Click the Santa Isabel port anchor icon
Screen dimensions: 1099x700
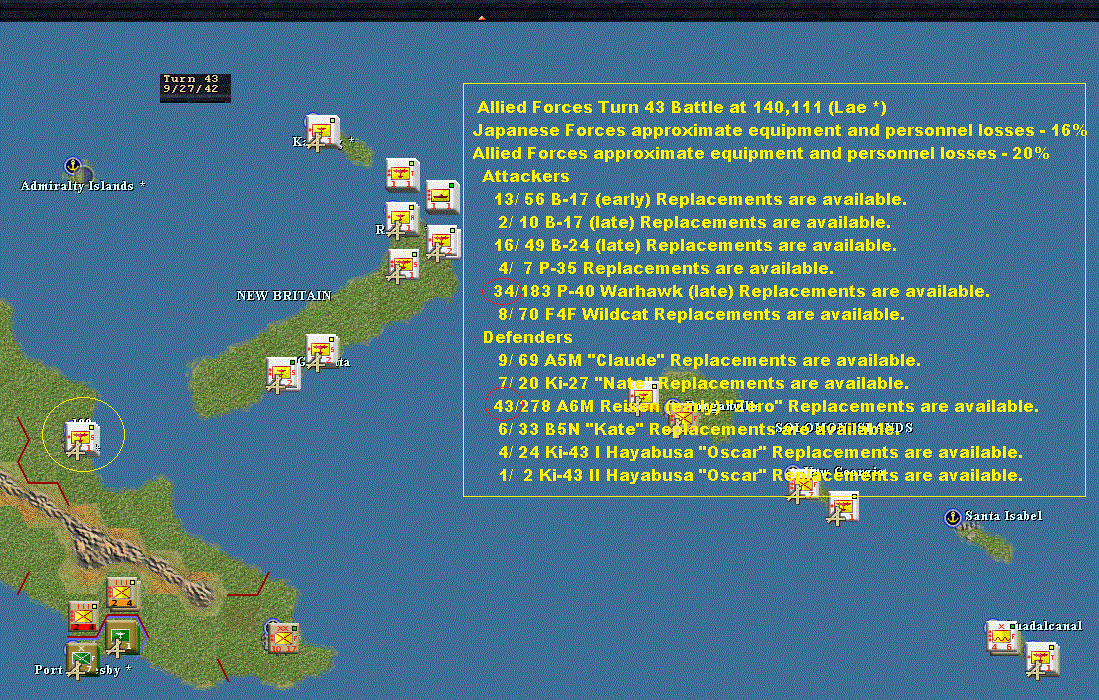pyautogui.click(x=952, y=518)
